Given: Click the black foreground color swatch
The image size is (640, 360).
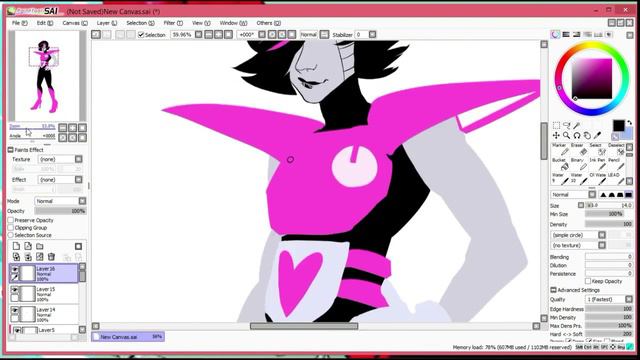Looking at the screenshot, I should click(618, 125).
